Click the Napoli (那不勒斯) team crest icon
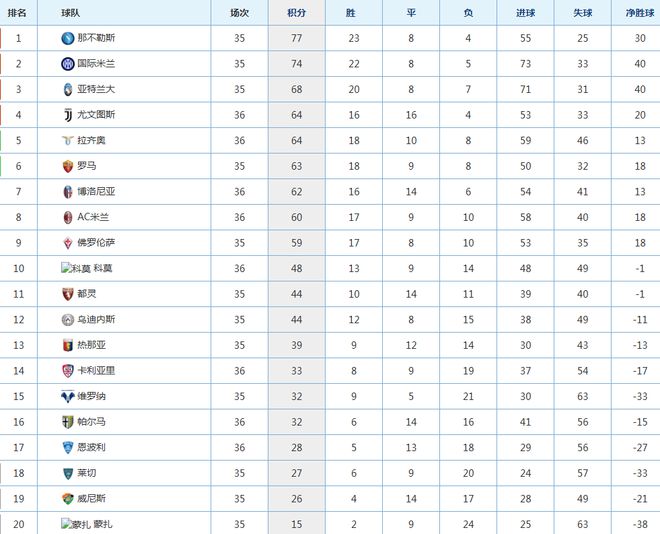 67,38
